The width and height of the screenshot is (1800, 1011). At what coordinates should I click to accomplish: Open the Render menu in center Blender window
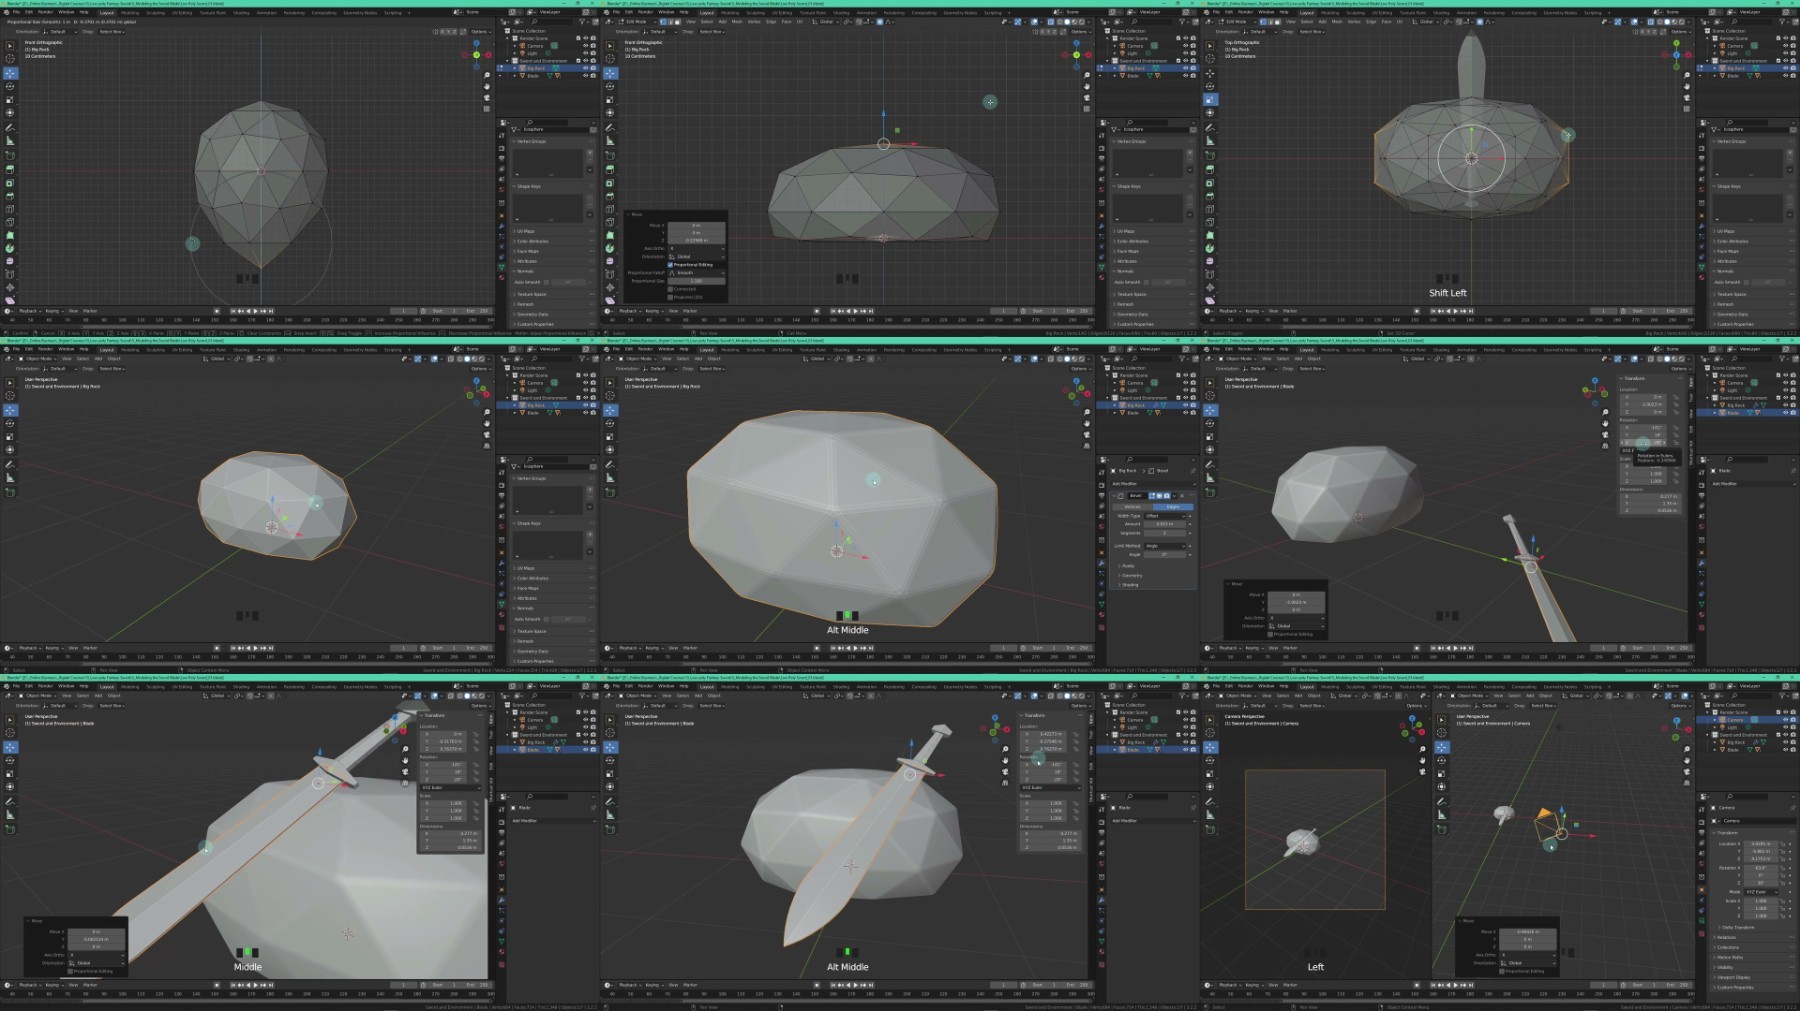click(x=645, y=350)
